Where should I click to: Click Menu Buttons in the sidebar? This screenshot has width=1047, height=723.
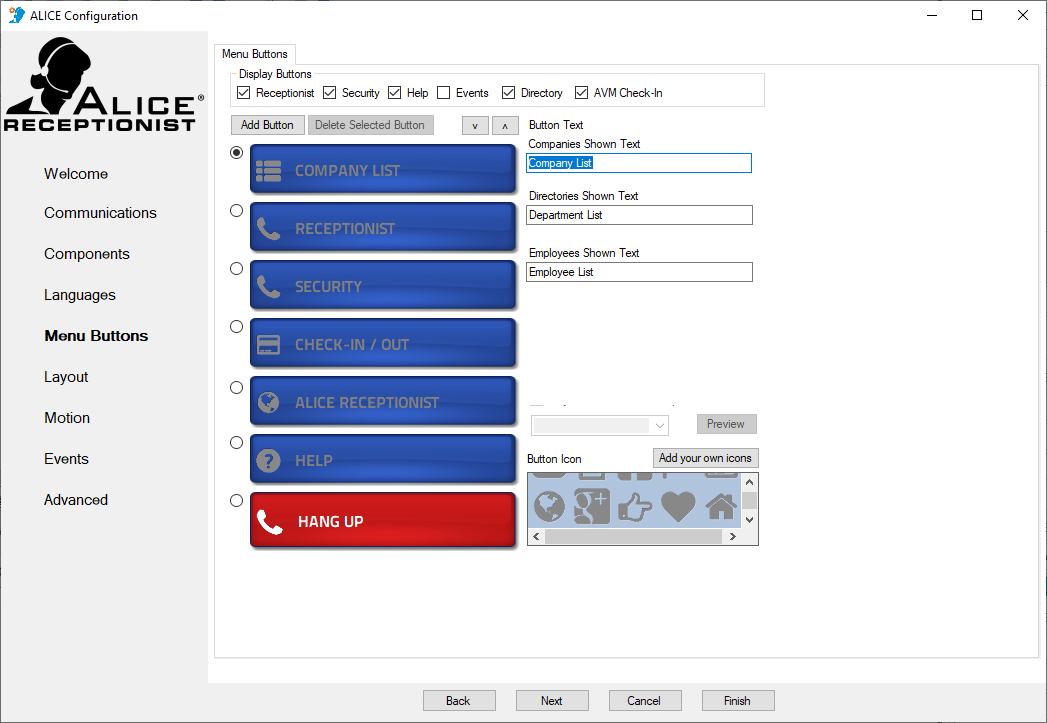96,336
